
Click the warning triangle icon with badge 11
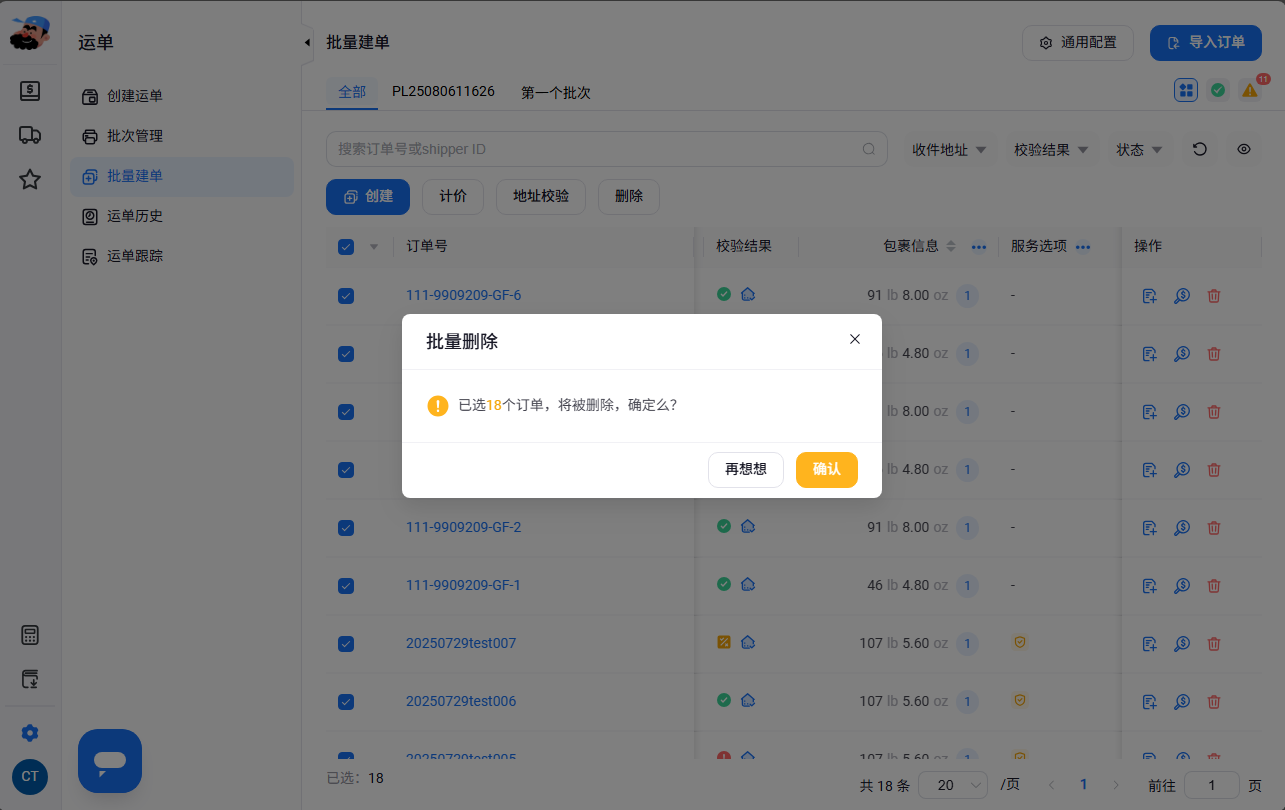[x=1250, y=90]
